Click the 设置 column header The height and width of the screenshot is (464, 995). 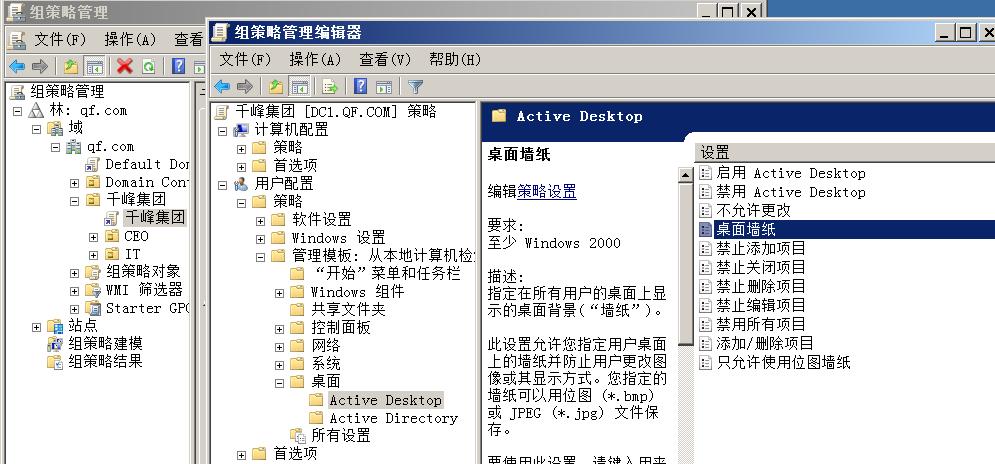pos(845,152)
